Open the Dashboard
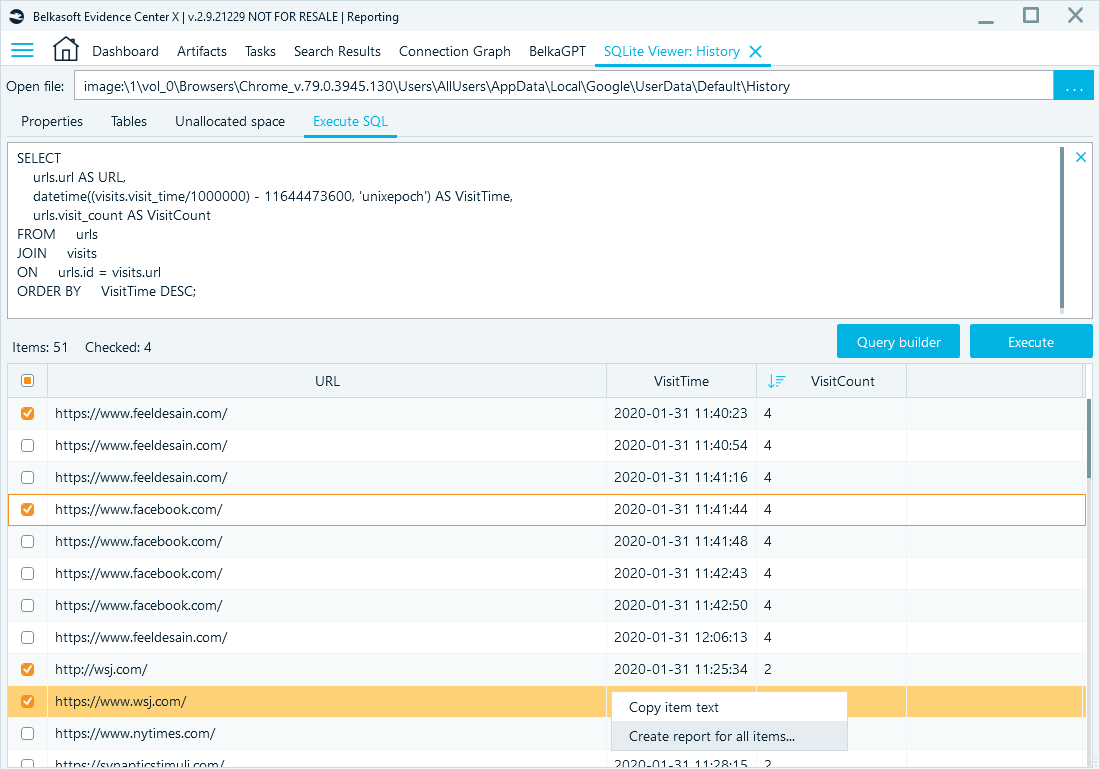Image resolution: width=1100 pixels, height=770 pixels. tap(124, 50)
